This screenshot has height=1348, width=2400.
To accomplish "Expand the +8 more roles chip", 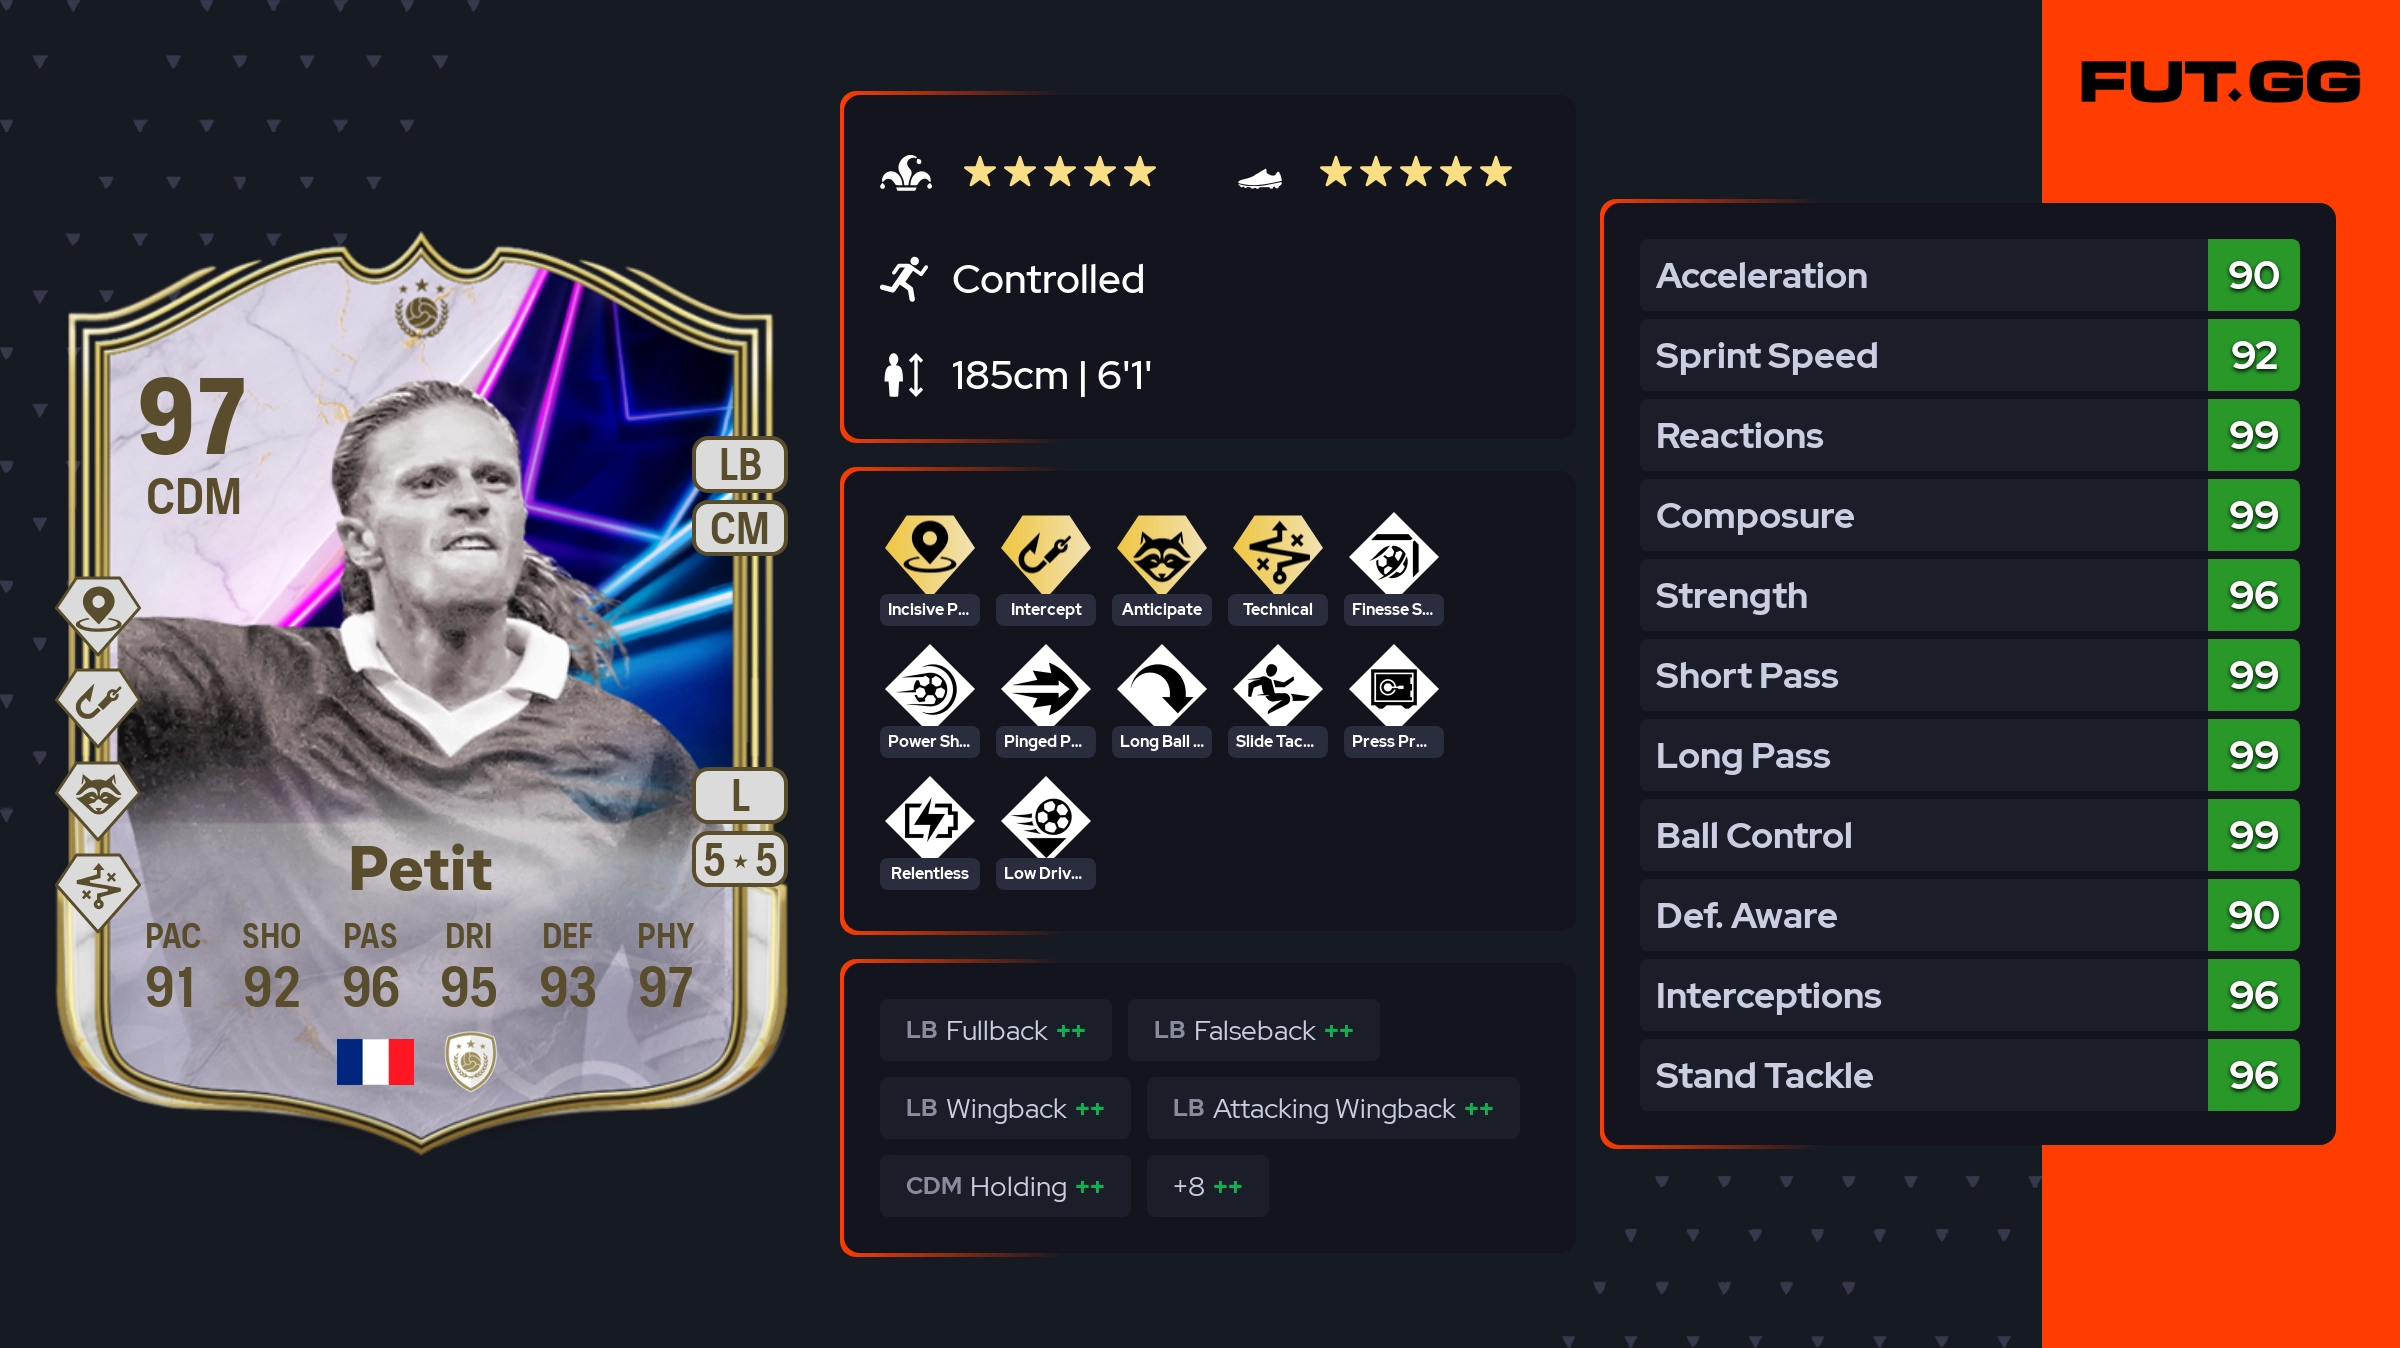I will [x=1207, y=1186].
